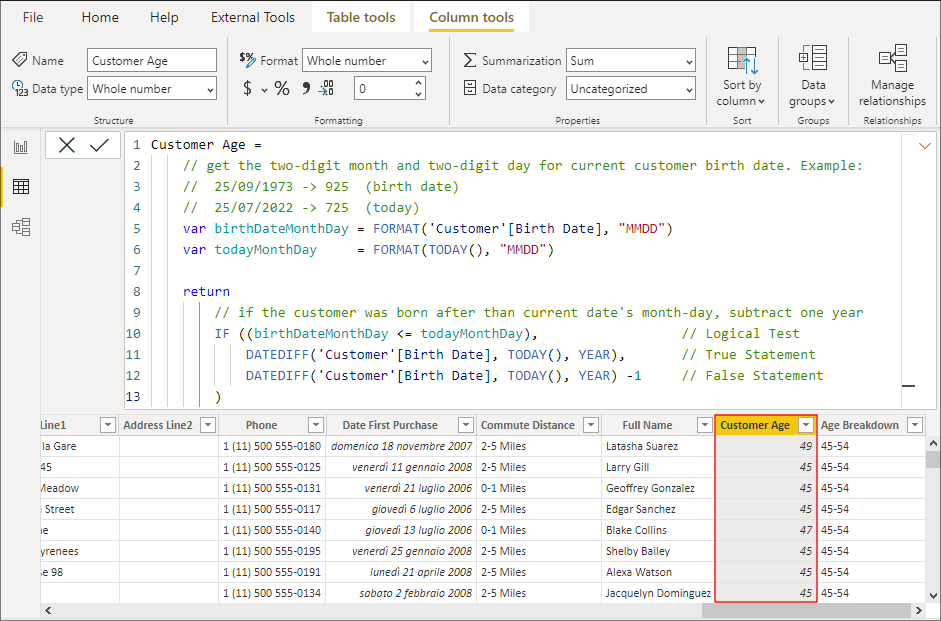Screen dimensions: 941x621
Task: Click the return keyword in formula
Action: (x=206, y=292)
